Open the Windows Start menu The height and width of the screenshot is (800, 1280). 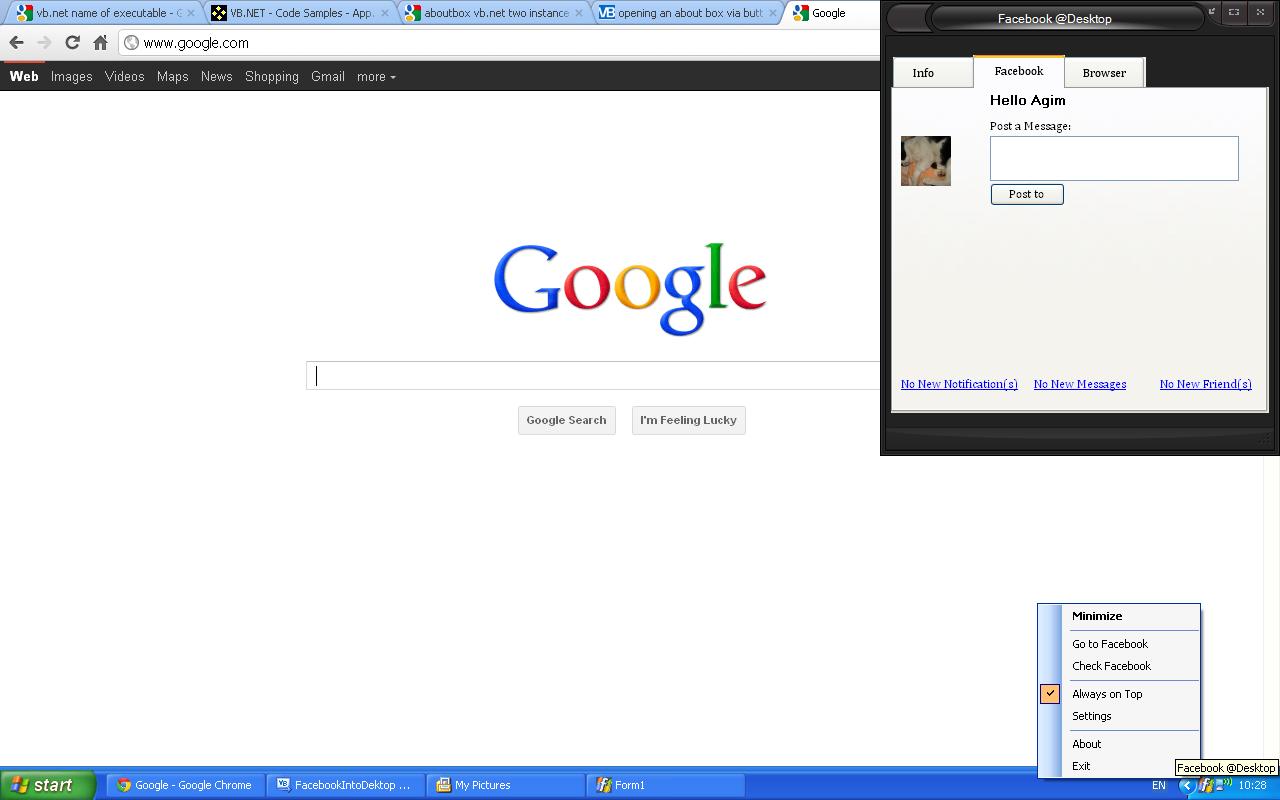[x=47, y=785]
